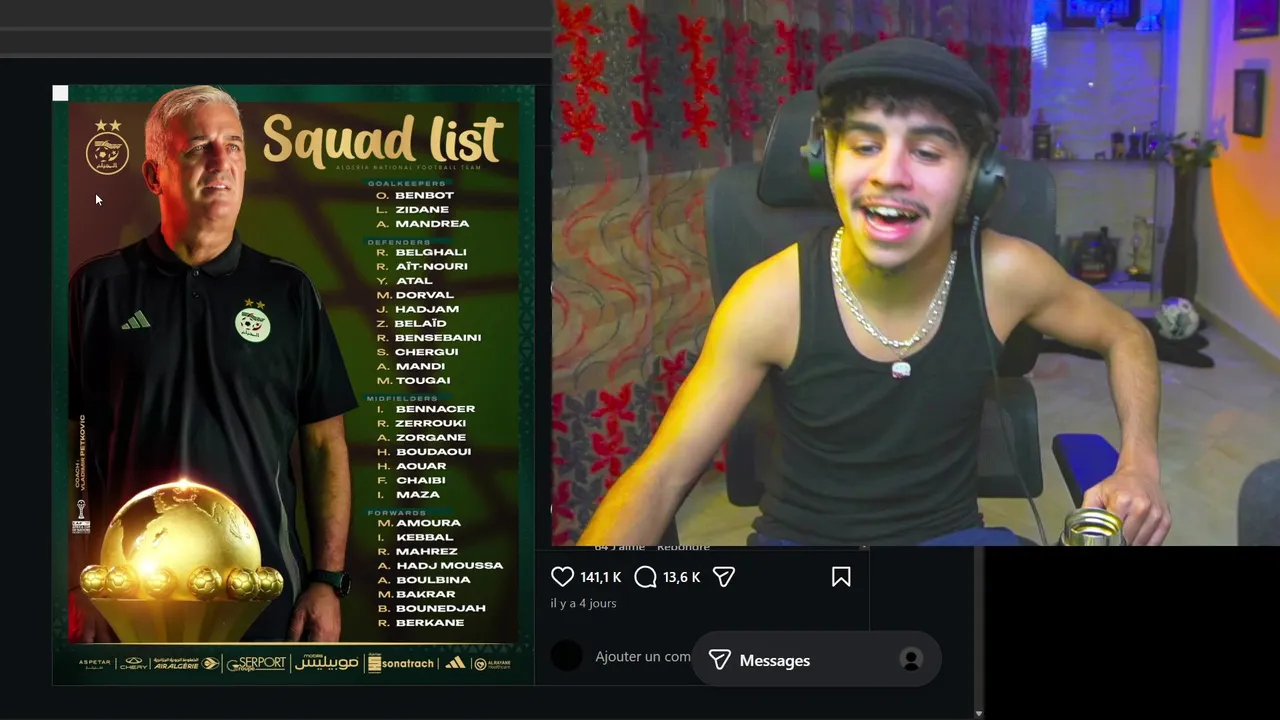The width and height of the screenshot is (1280, 720).
Task: Open the Messages label button
Action: click(775, 660)
